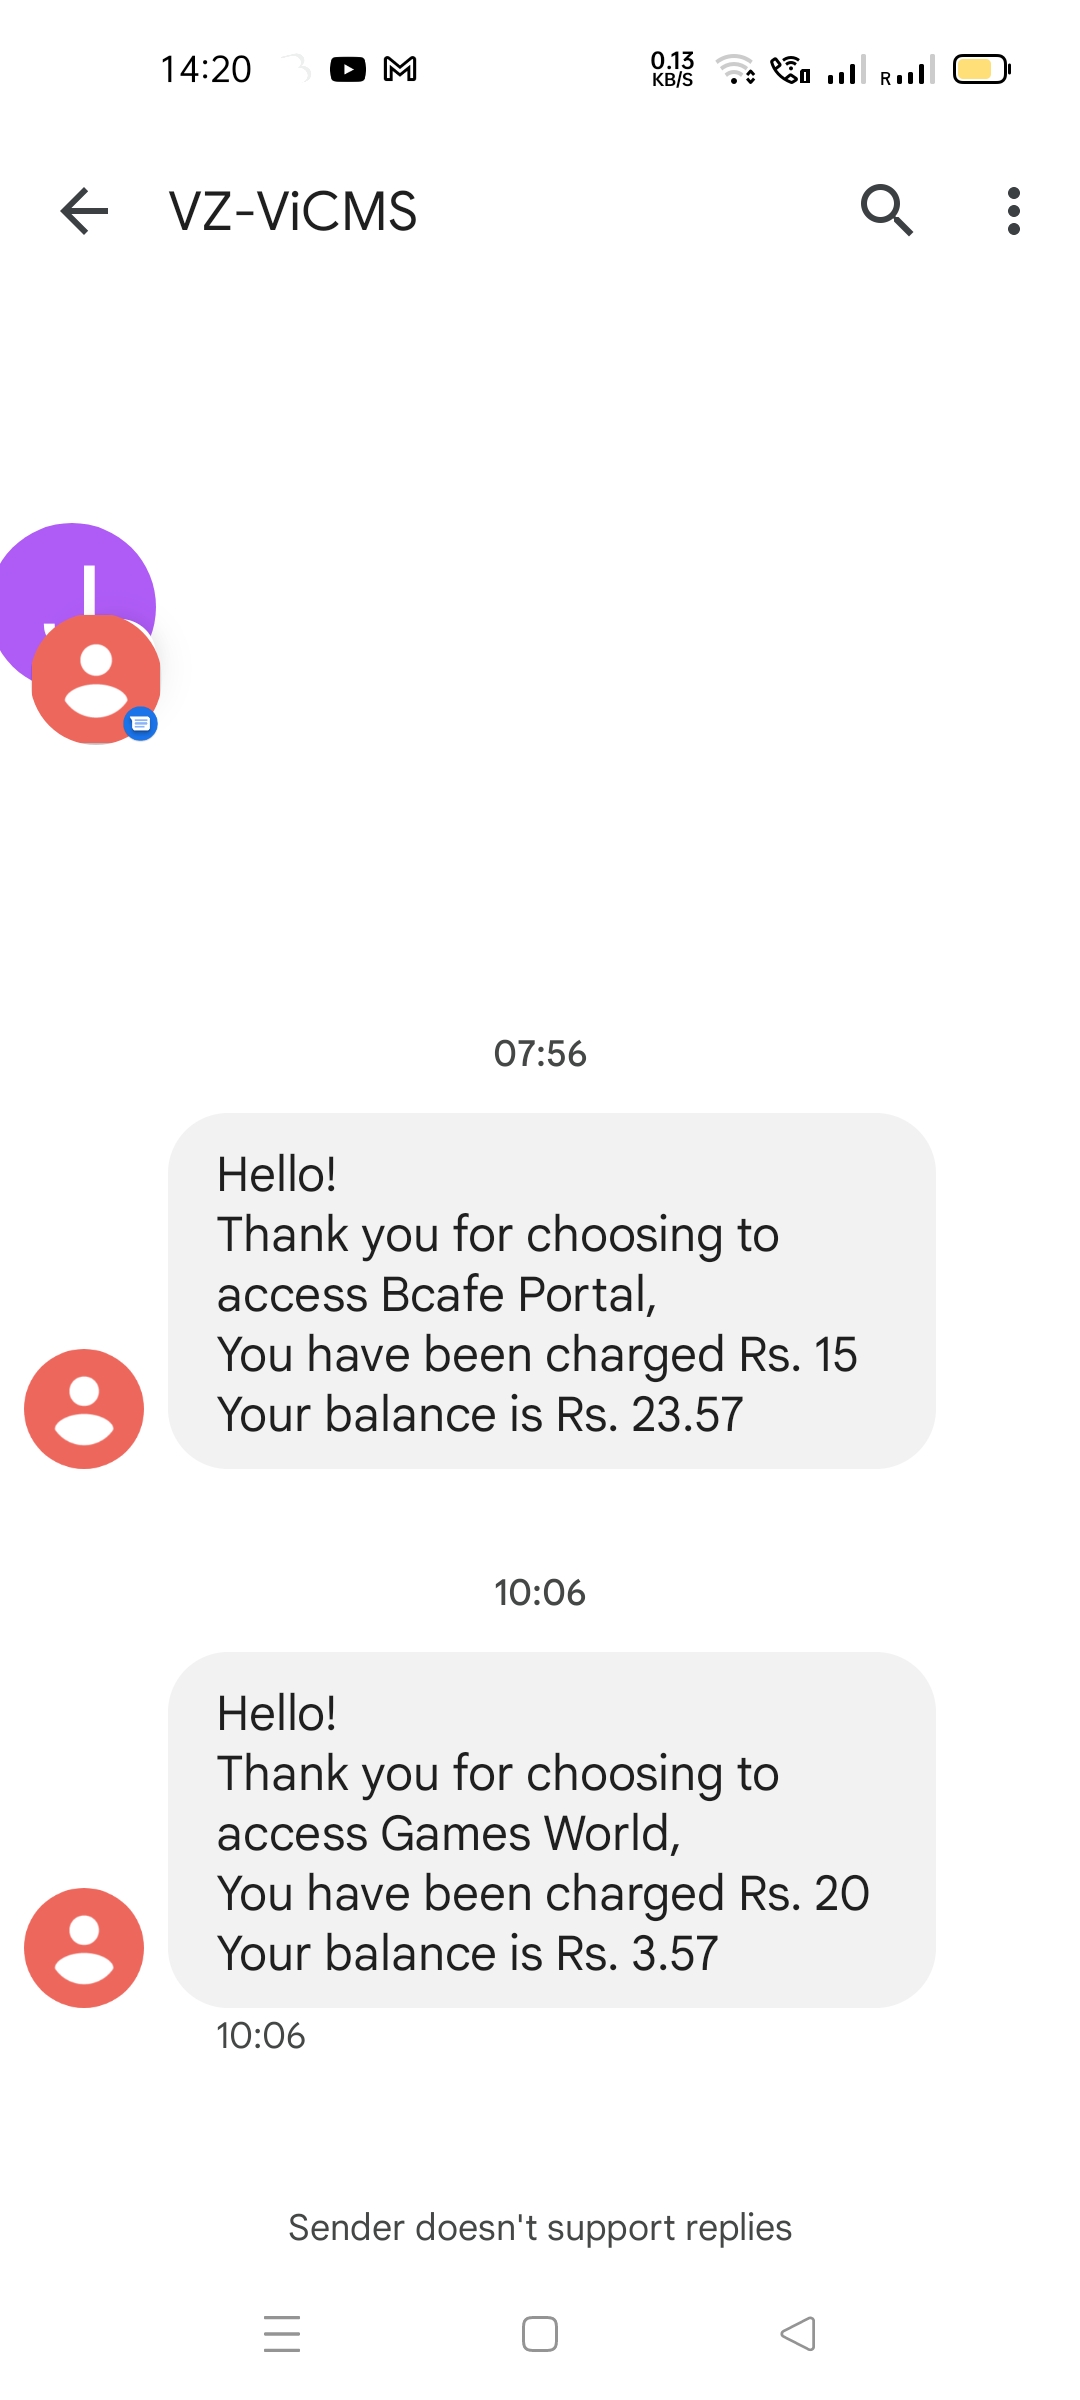
Task: Open search in VZ-ViCMS conversation
Action: point(886,211)
